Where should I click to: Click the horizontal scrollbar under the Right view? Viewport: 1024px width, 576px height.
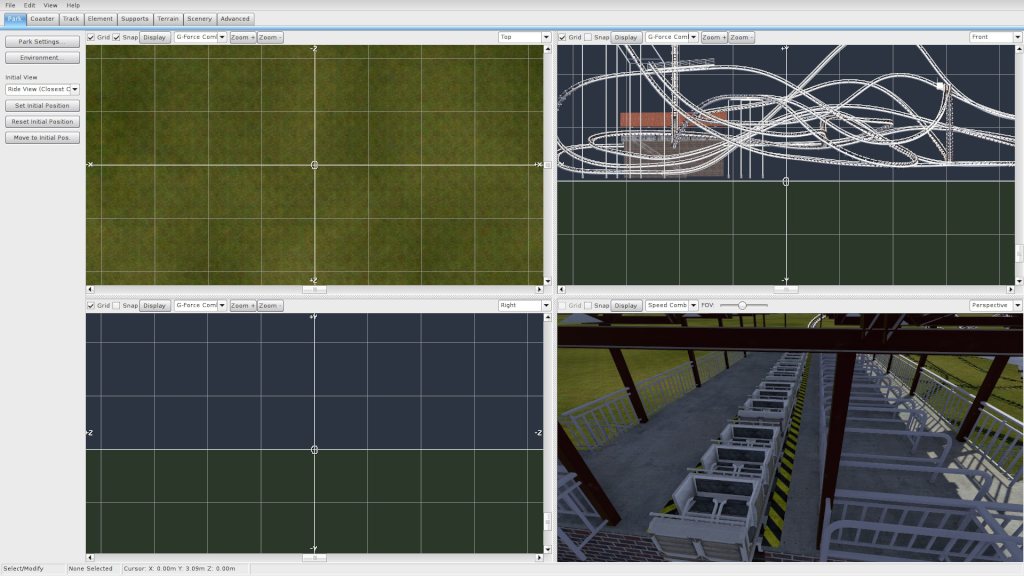(314, 558)
